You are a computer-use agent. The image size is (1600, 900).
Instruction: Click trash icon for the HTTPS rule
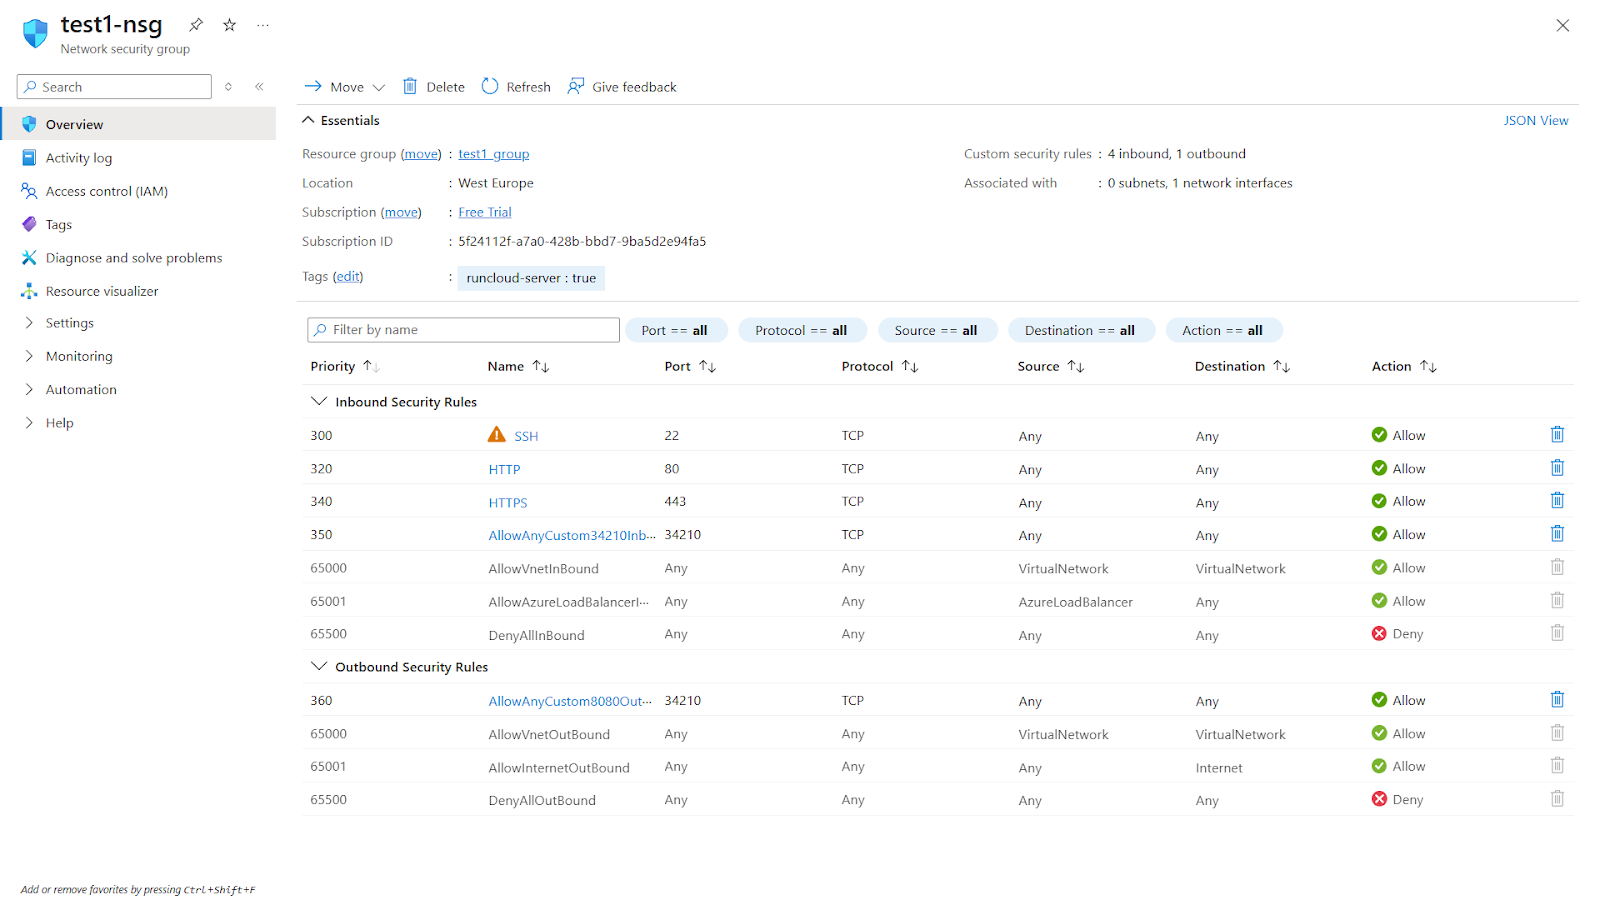pyautogui.click(x=1557, y=501)
